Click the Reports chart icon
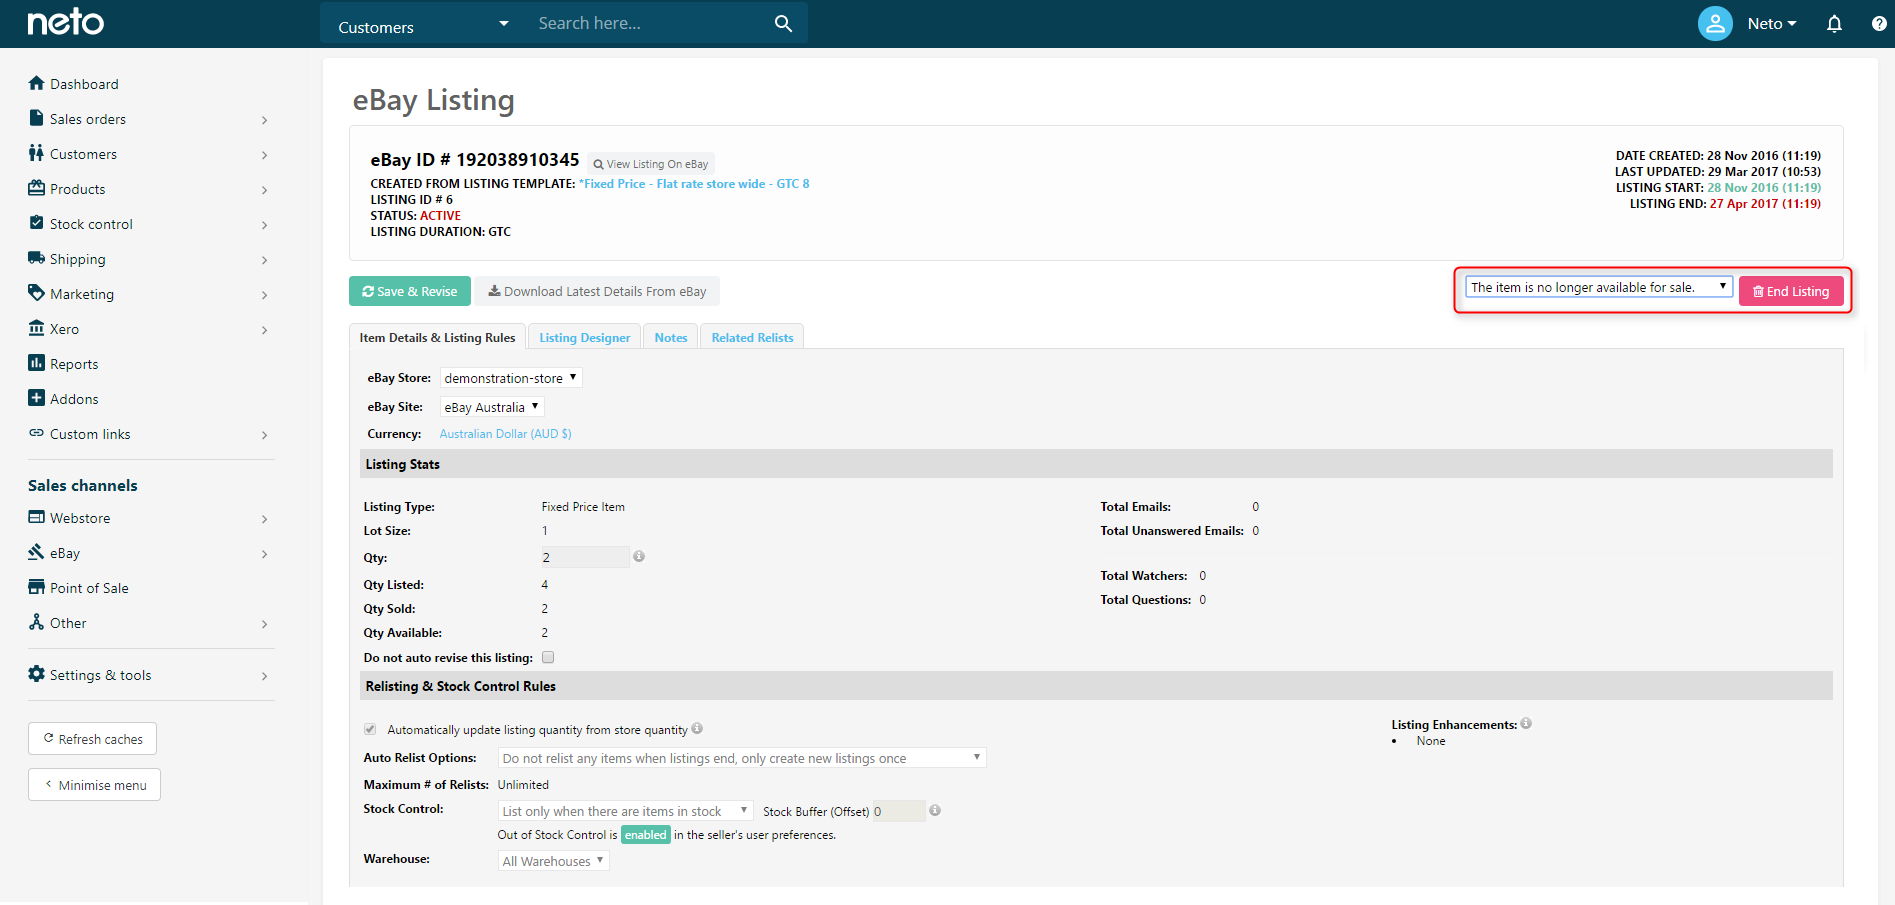 37,363
